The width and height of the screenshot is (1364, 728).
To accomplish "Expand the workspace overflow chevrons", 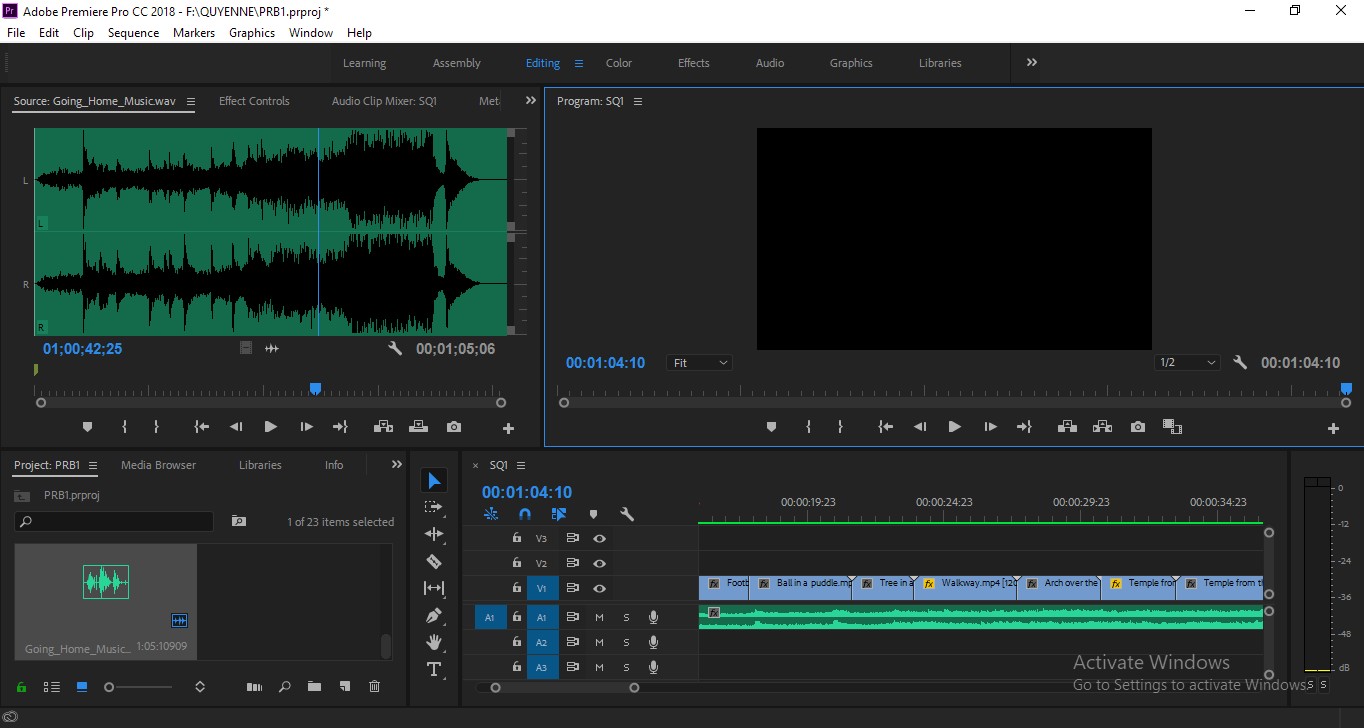I will (1032, 62).
